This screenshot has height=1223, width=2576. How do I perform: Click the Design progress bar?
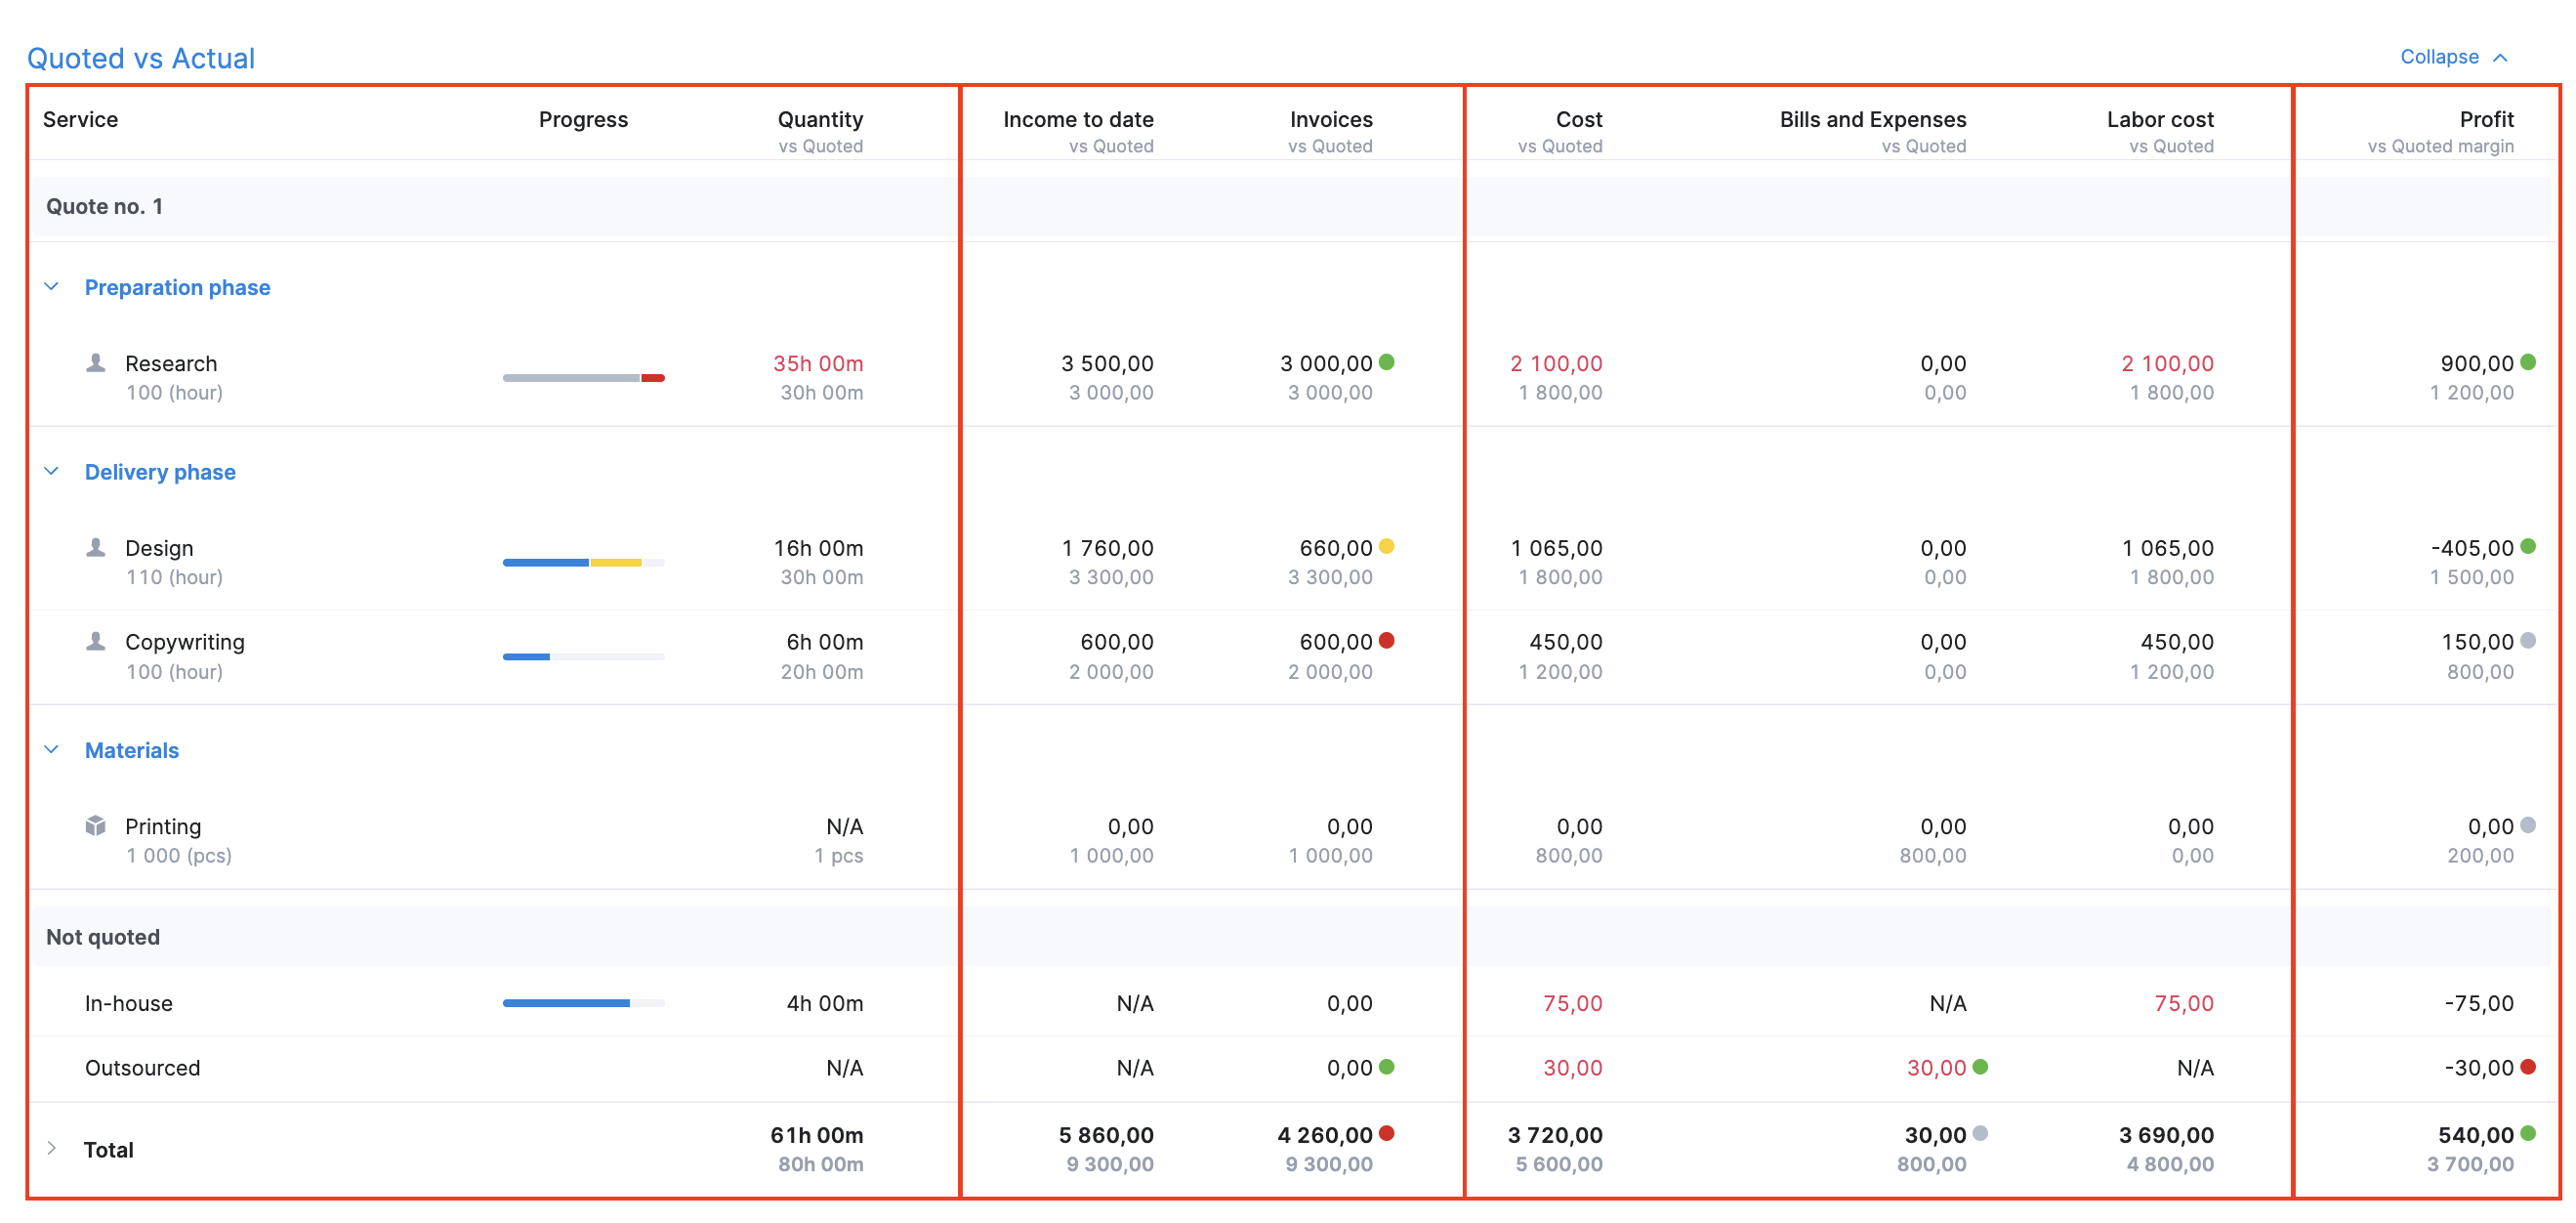(582, 562)
